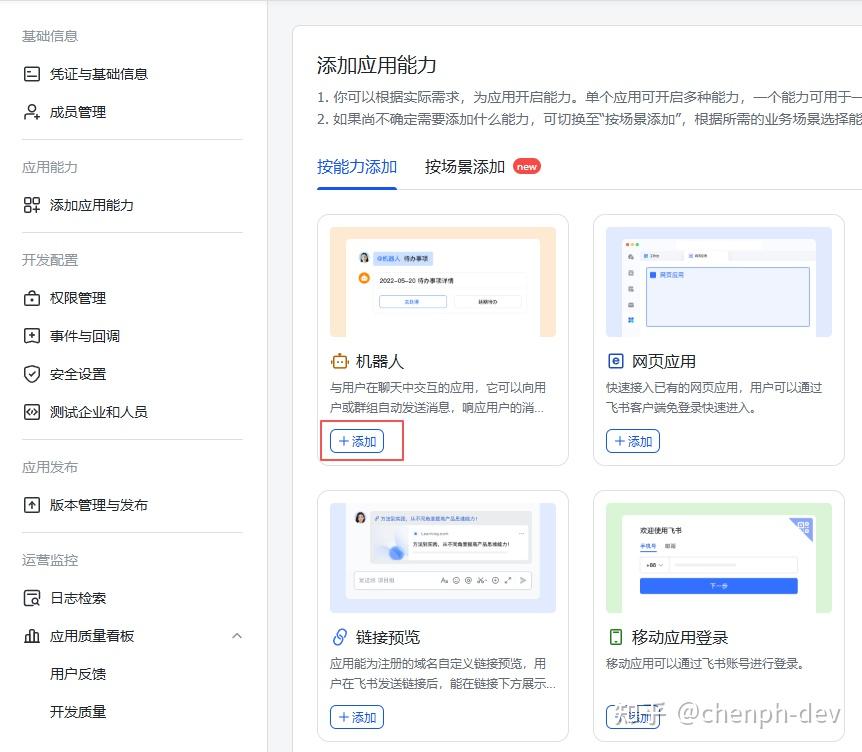Click the 添加应用能力 grid icon
The image size is (862, 752).
(x=32, y=205)
